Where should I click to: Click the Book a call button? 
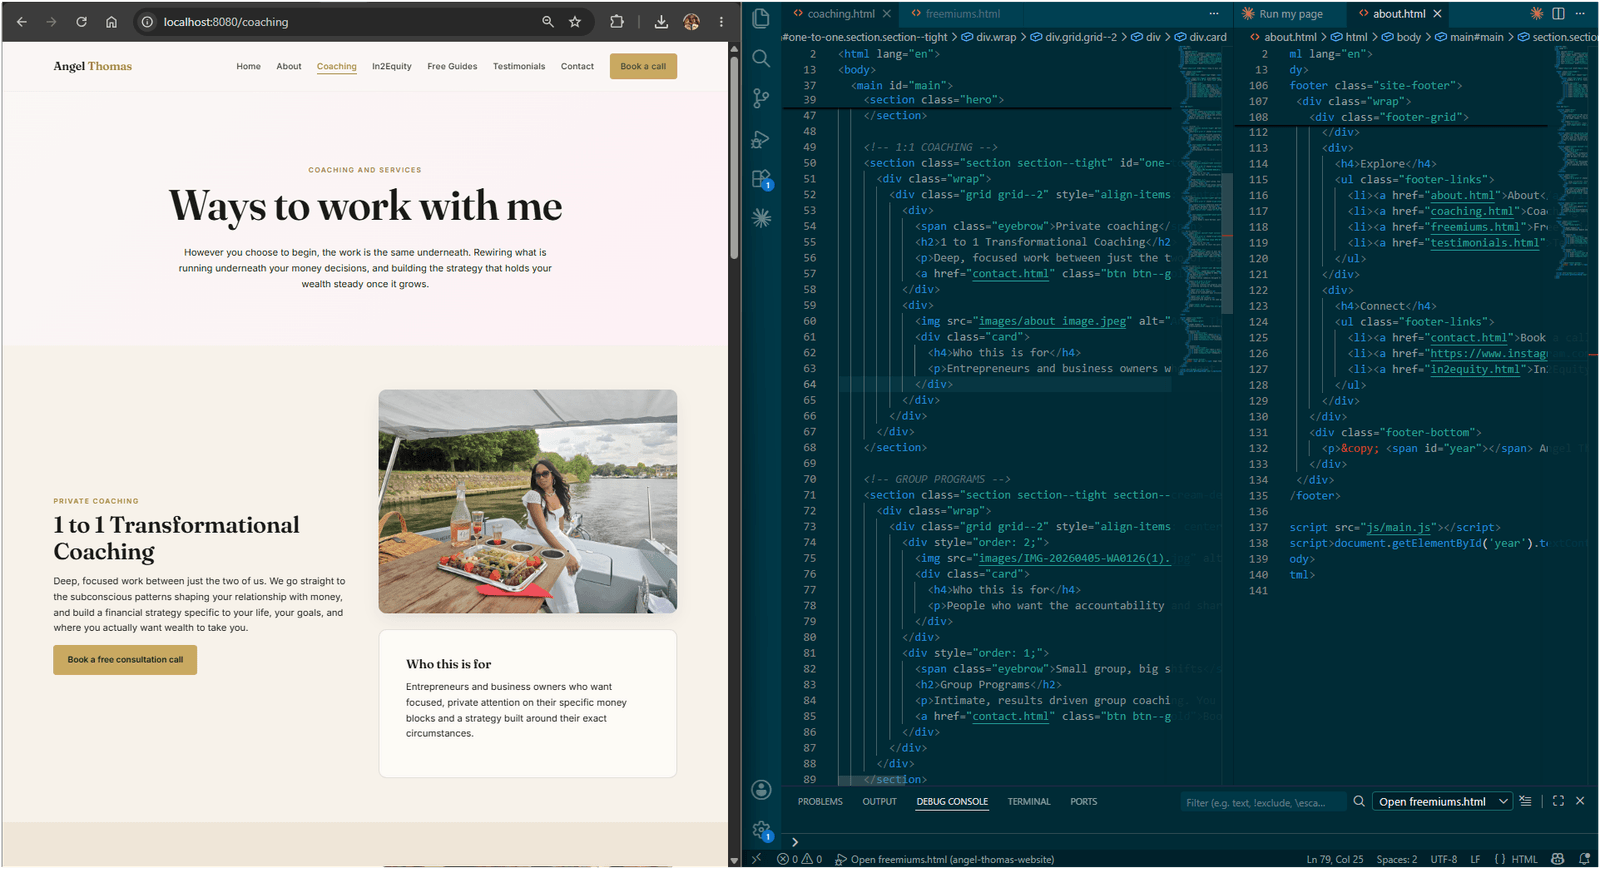click(x=643, y=66)
